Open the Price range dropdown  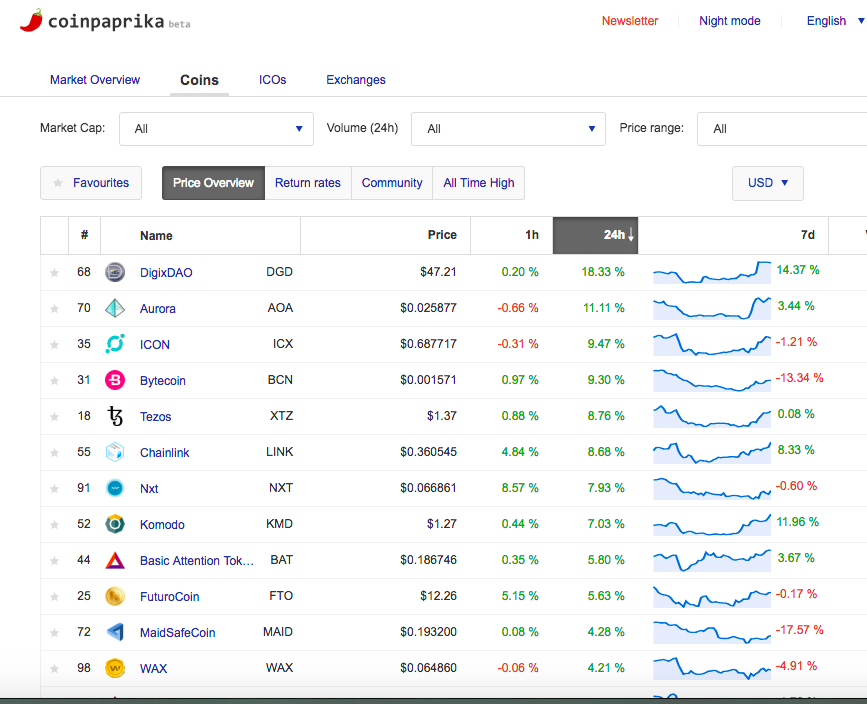782,129
